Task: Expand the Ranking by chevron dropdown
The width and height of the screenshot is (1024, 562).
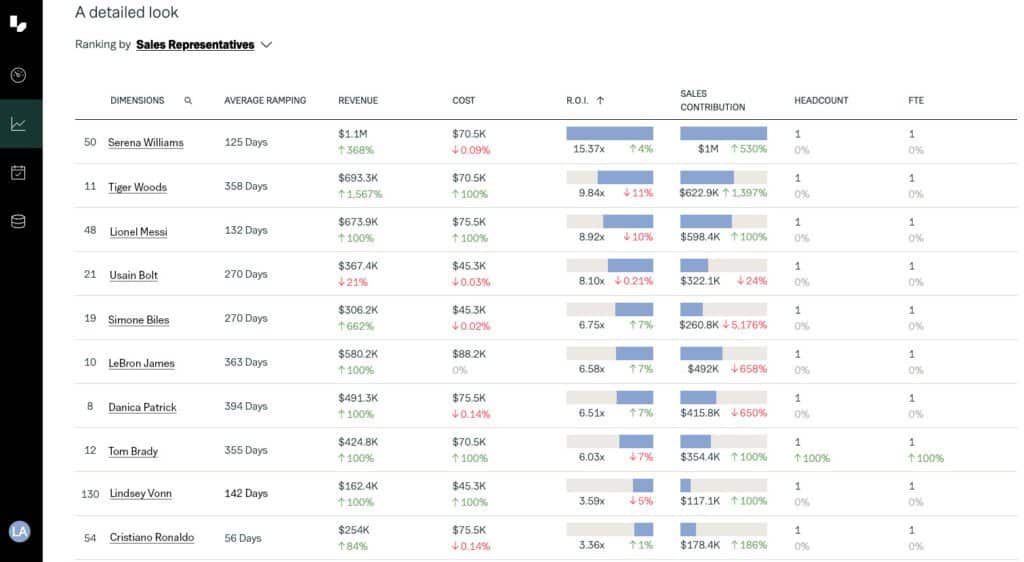Action: (266, 45)
